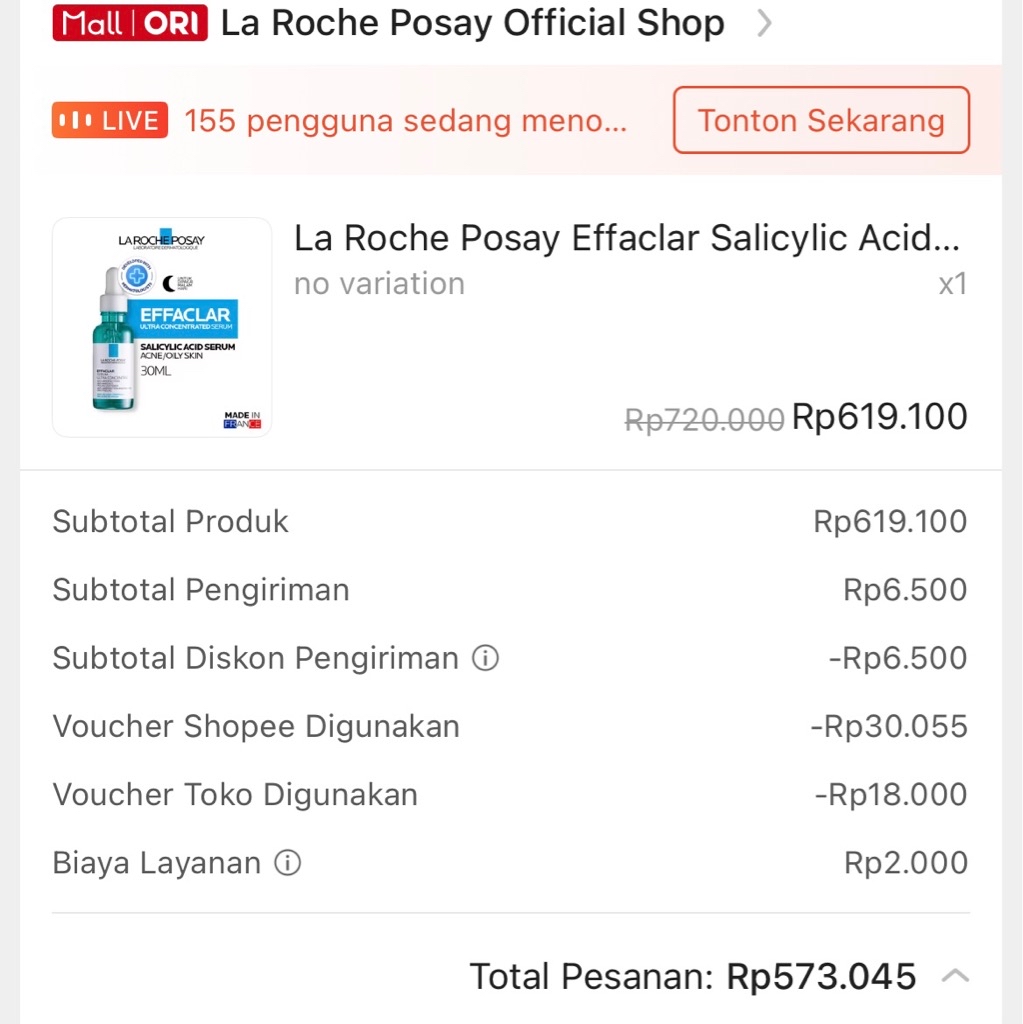Open the La Roche Posay Official Shop
This screenshot has height=1024, width=1023.
472,23
